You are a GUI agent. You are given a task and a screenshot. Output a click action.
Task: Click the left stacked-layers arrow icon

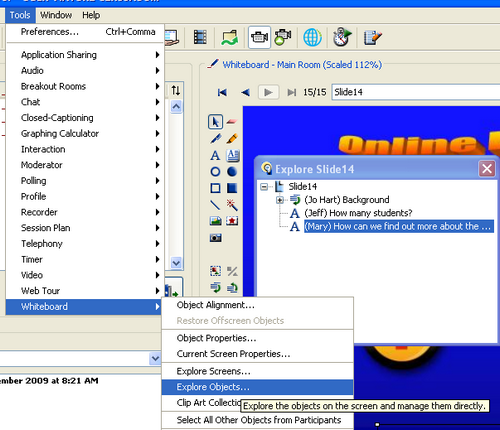(215, 287)
